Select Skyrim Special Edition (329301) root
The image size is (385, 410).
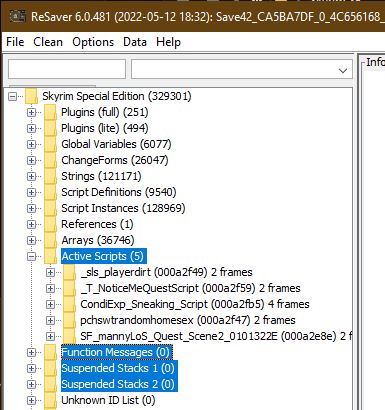(x=117, y=96)
